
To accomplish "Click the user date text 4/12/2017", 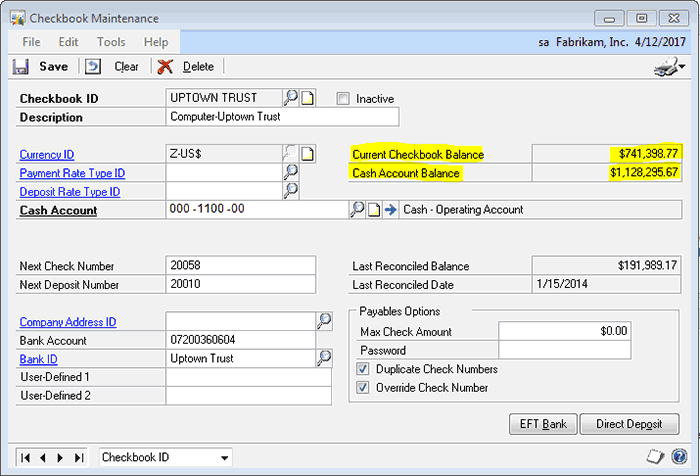I will coord(660,42).
